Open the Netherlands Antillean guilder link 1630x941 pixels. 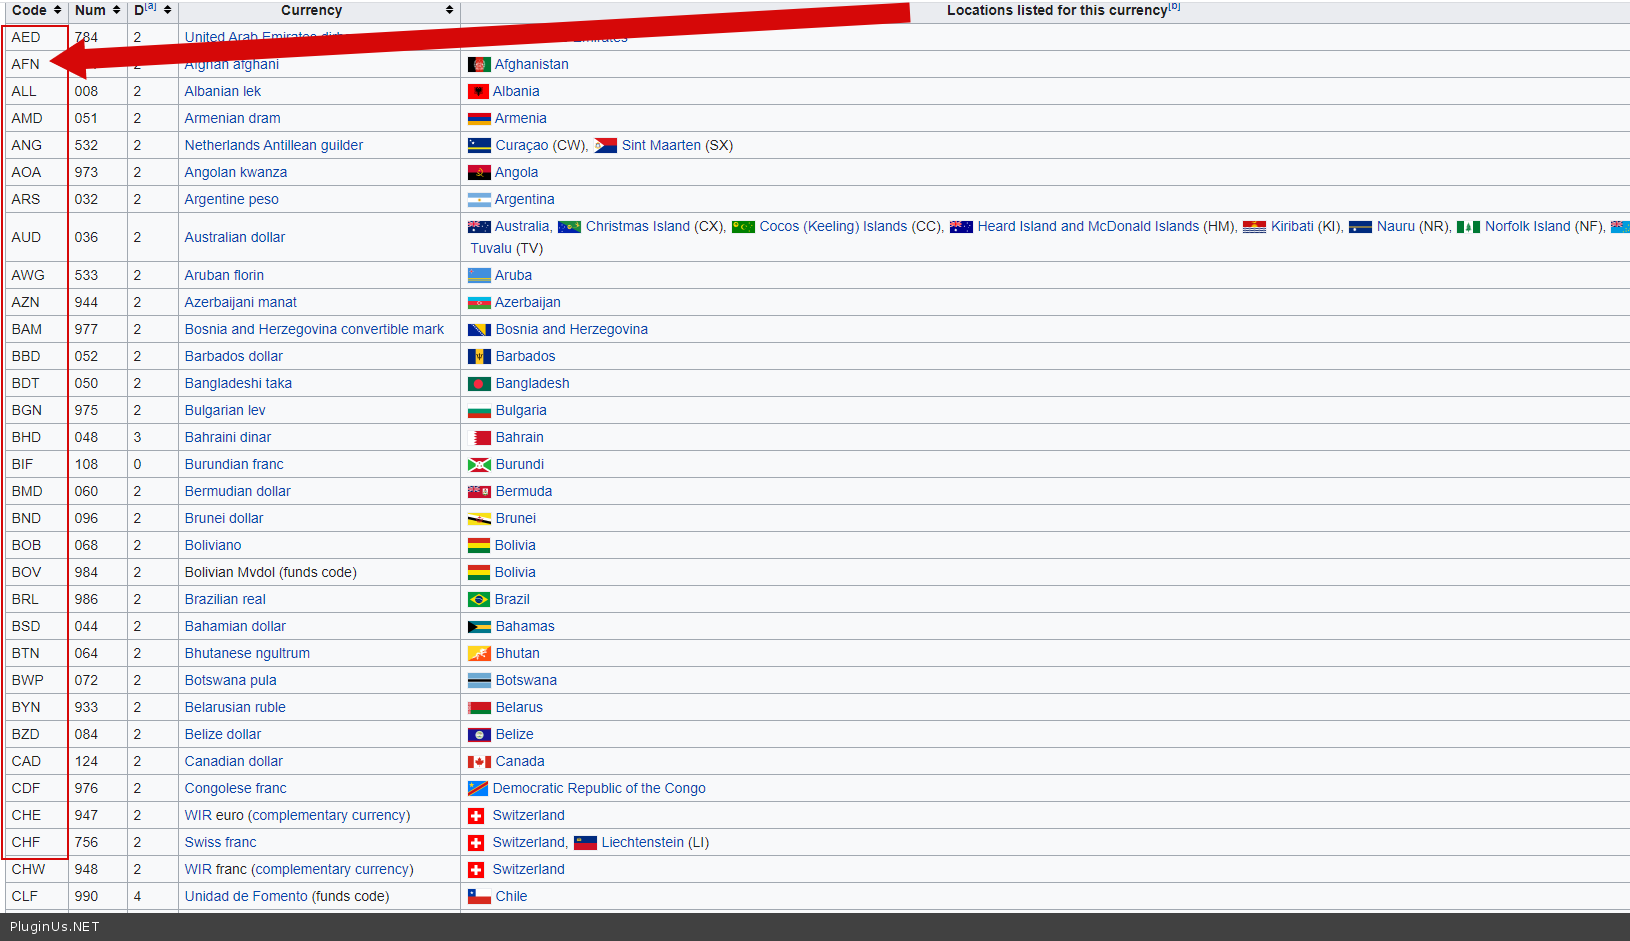point(273,145)
